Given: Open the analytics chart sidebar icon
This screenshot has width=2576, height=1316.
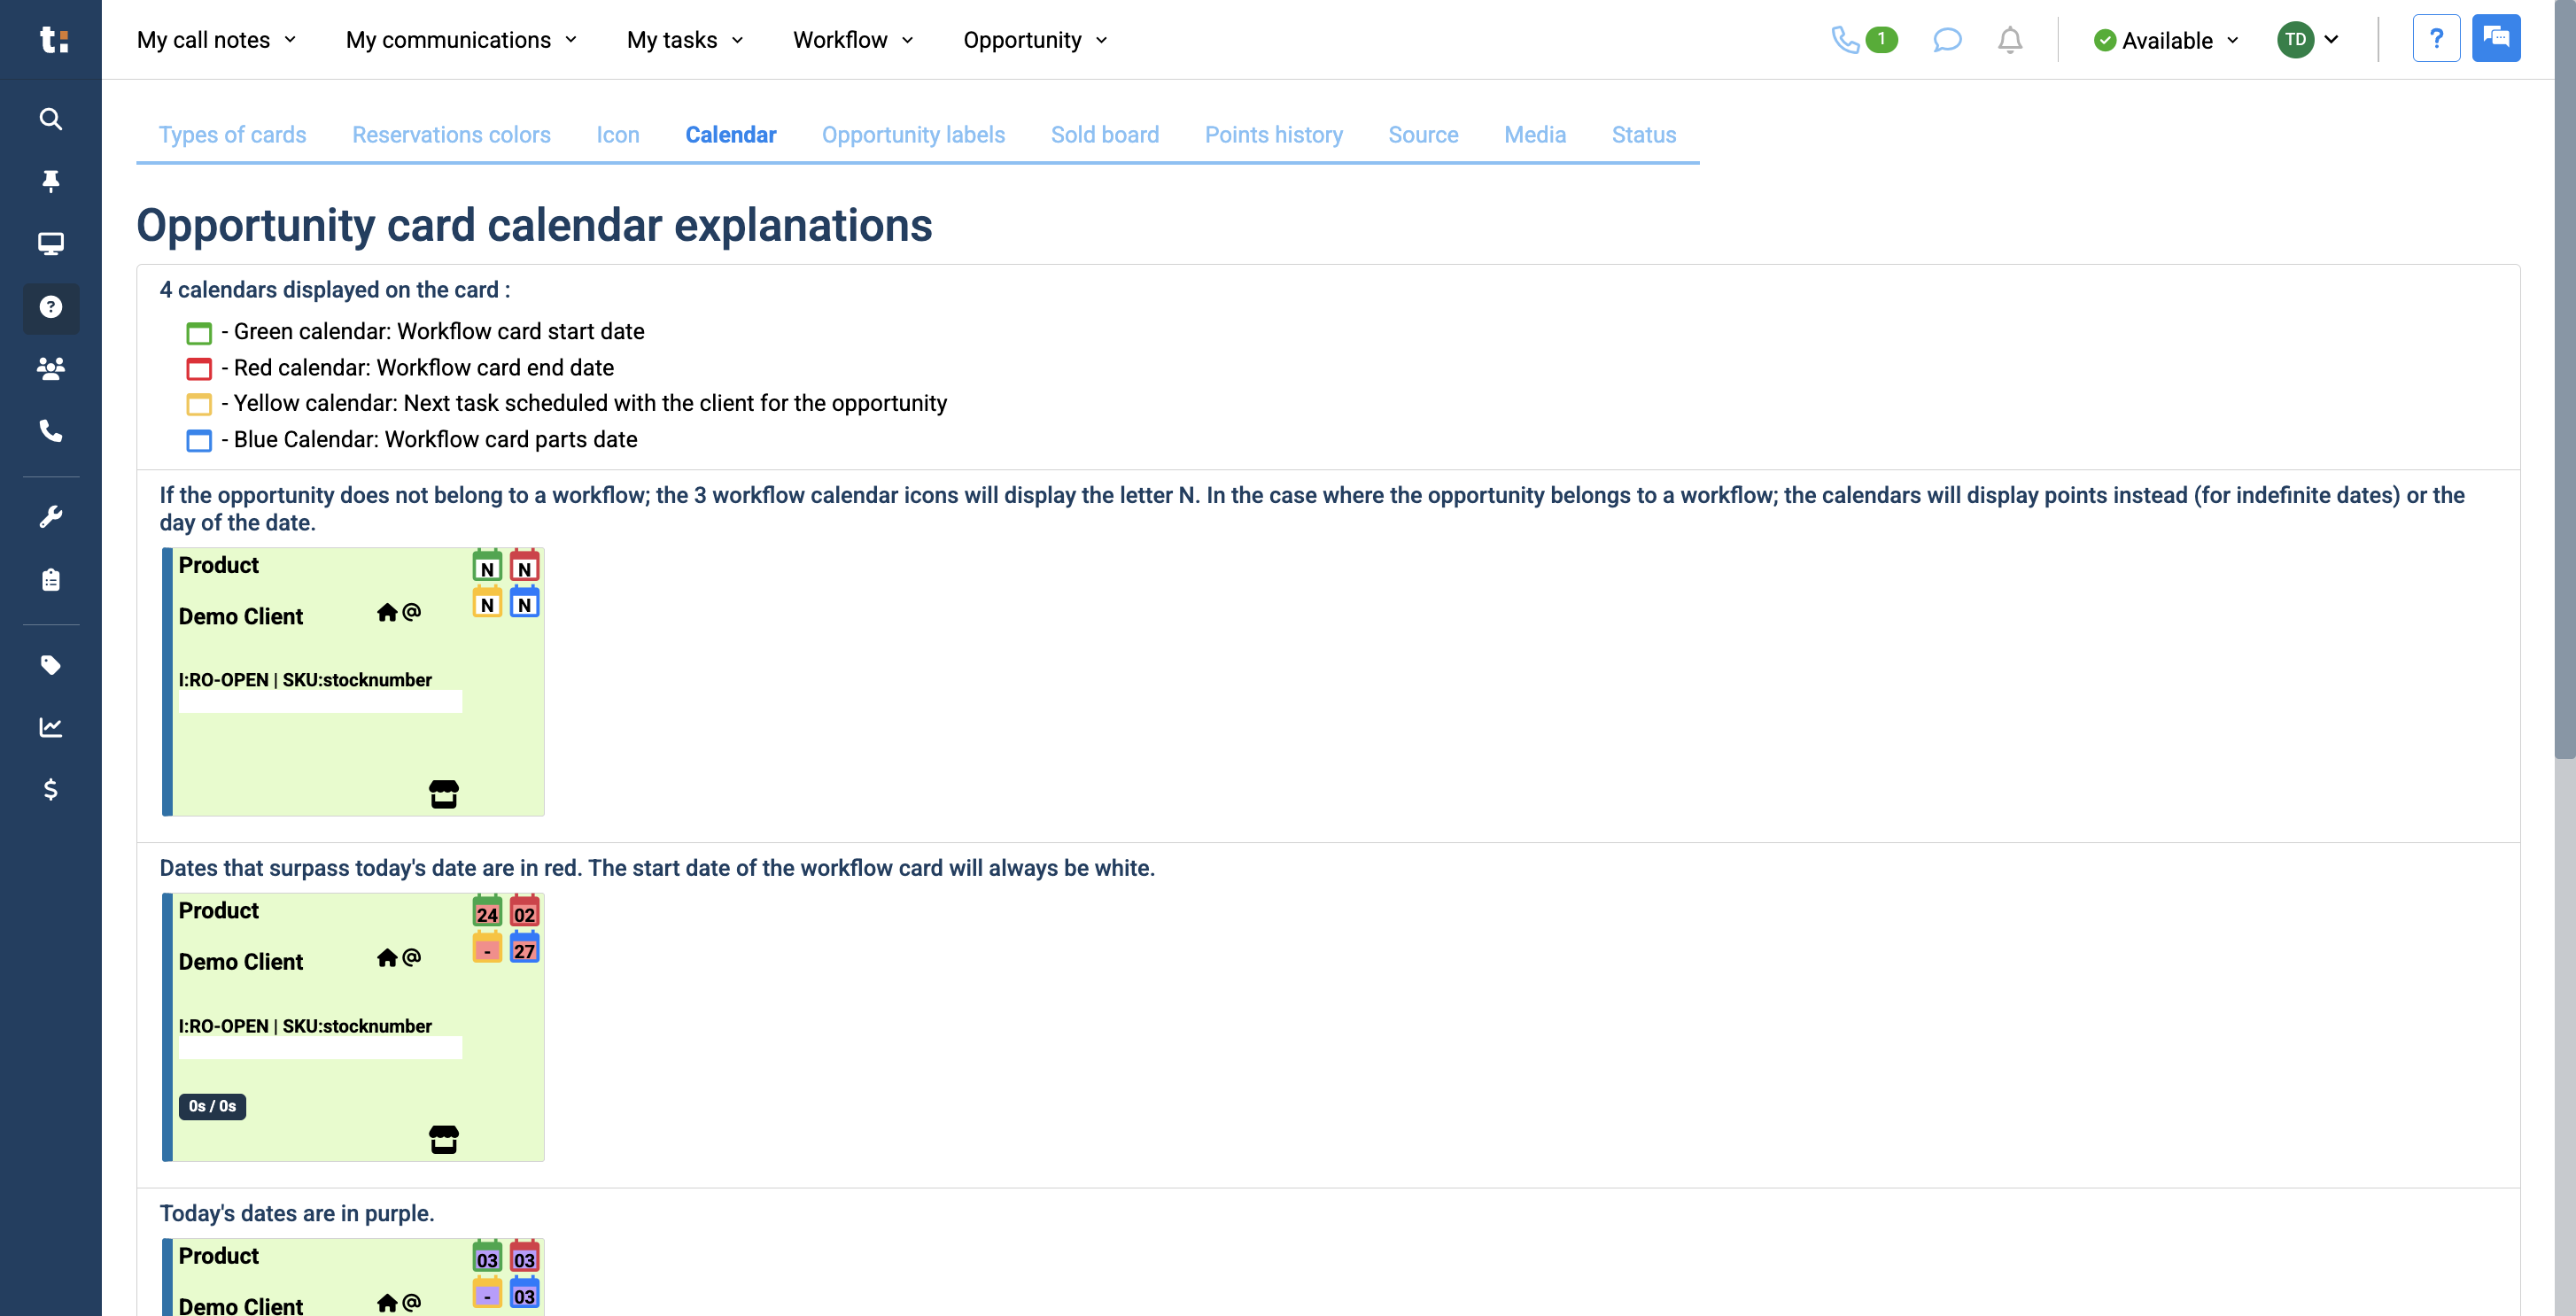Looking at the screenshot, I should point(51,727).
